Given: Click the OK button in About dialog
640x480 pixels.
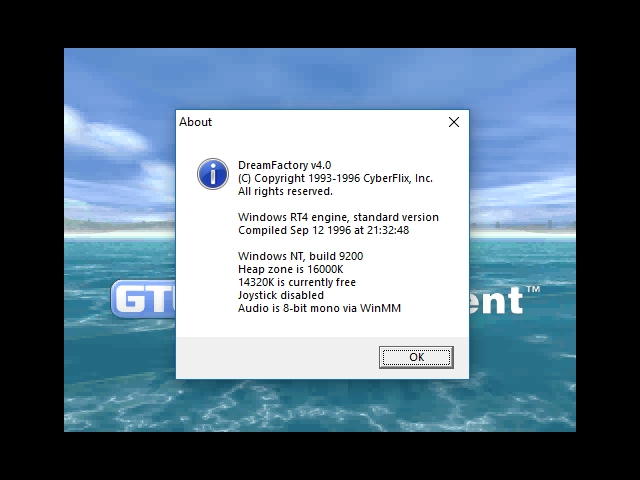Looking at the screenshot, I should tap(416, 357).
